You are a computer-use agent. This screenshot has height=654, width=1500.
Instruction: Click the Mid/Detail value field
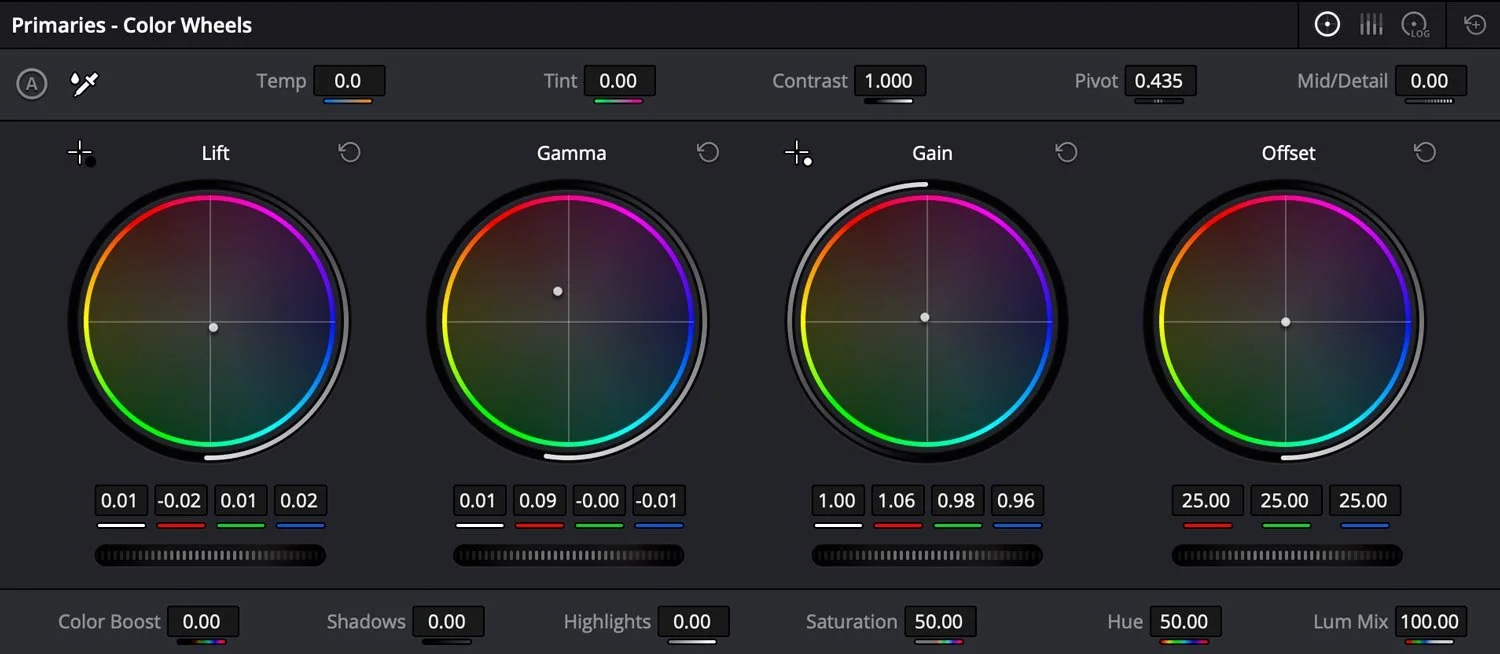click(1431, 81)
